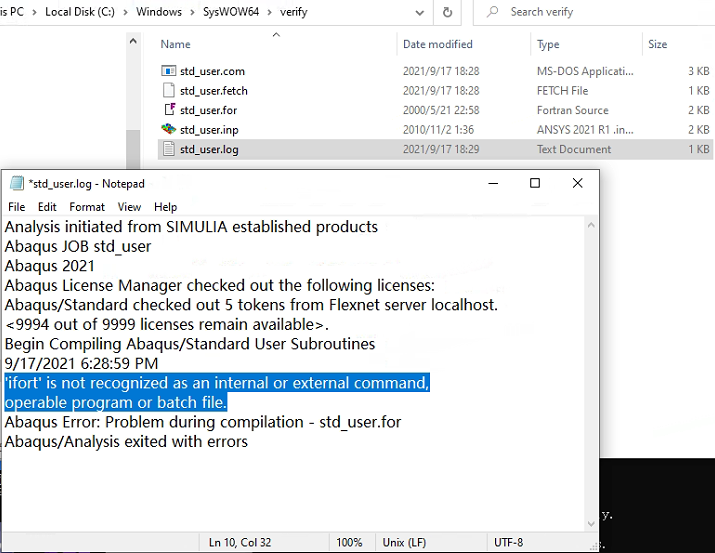Image resolution: width=715 pixels, height=553 pixels.
Task: Click the std_user.fetch file icon
Action: pos(168,90)
